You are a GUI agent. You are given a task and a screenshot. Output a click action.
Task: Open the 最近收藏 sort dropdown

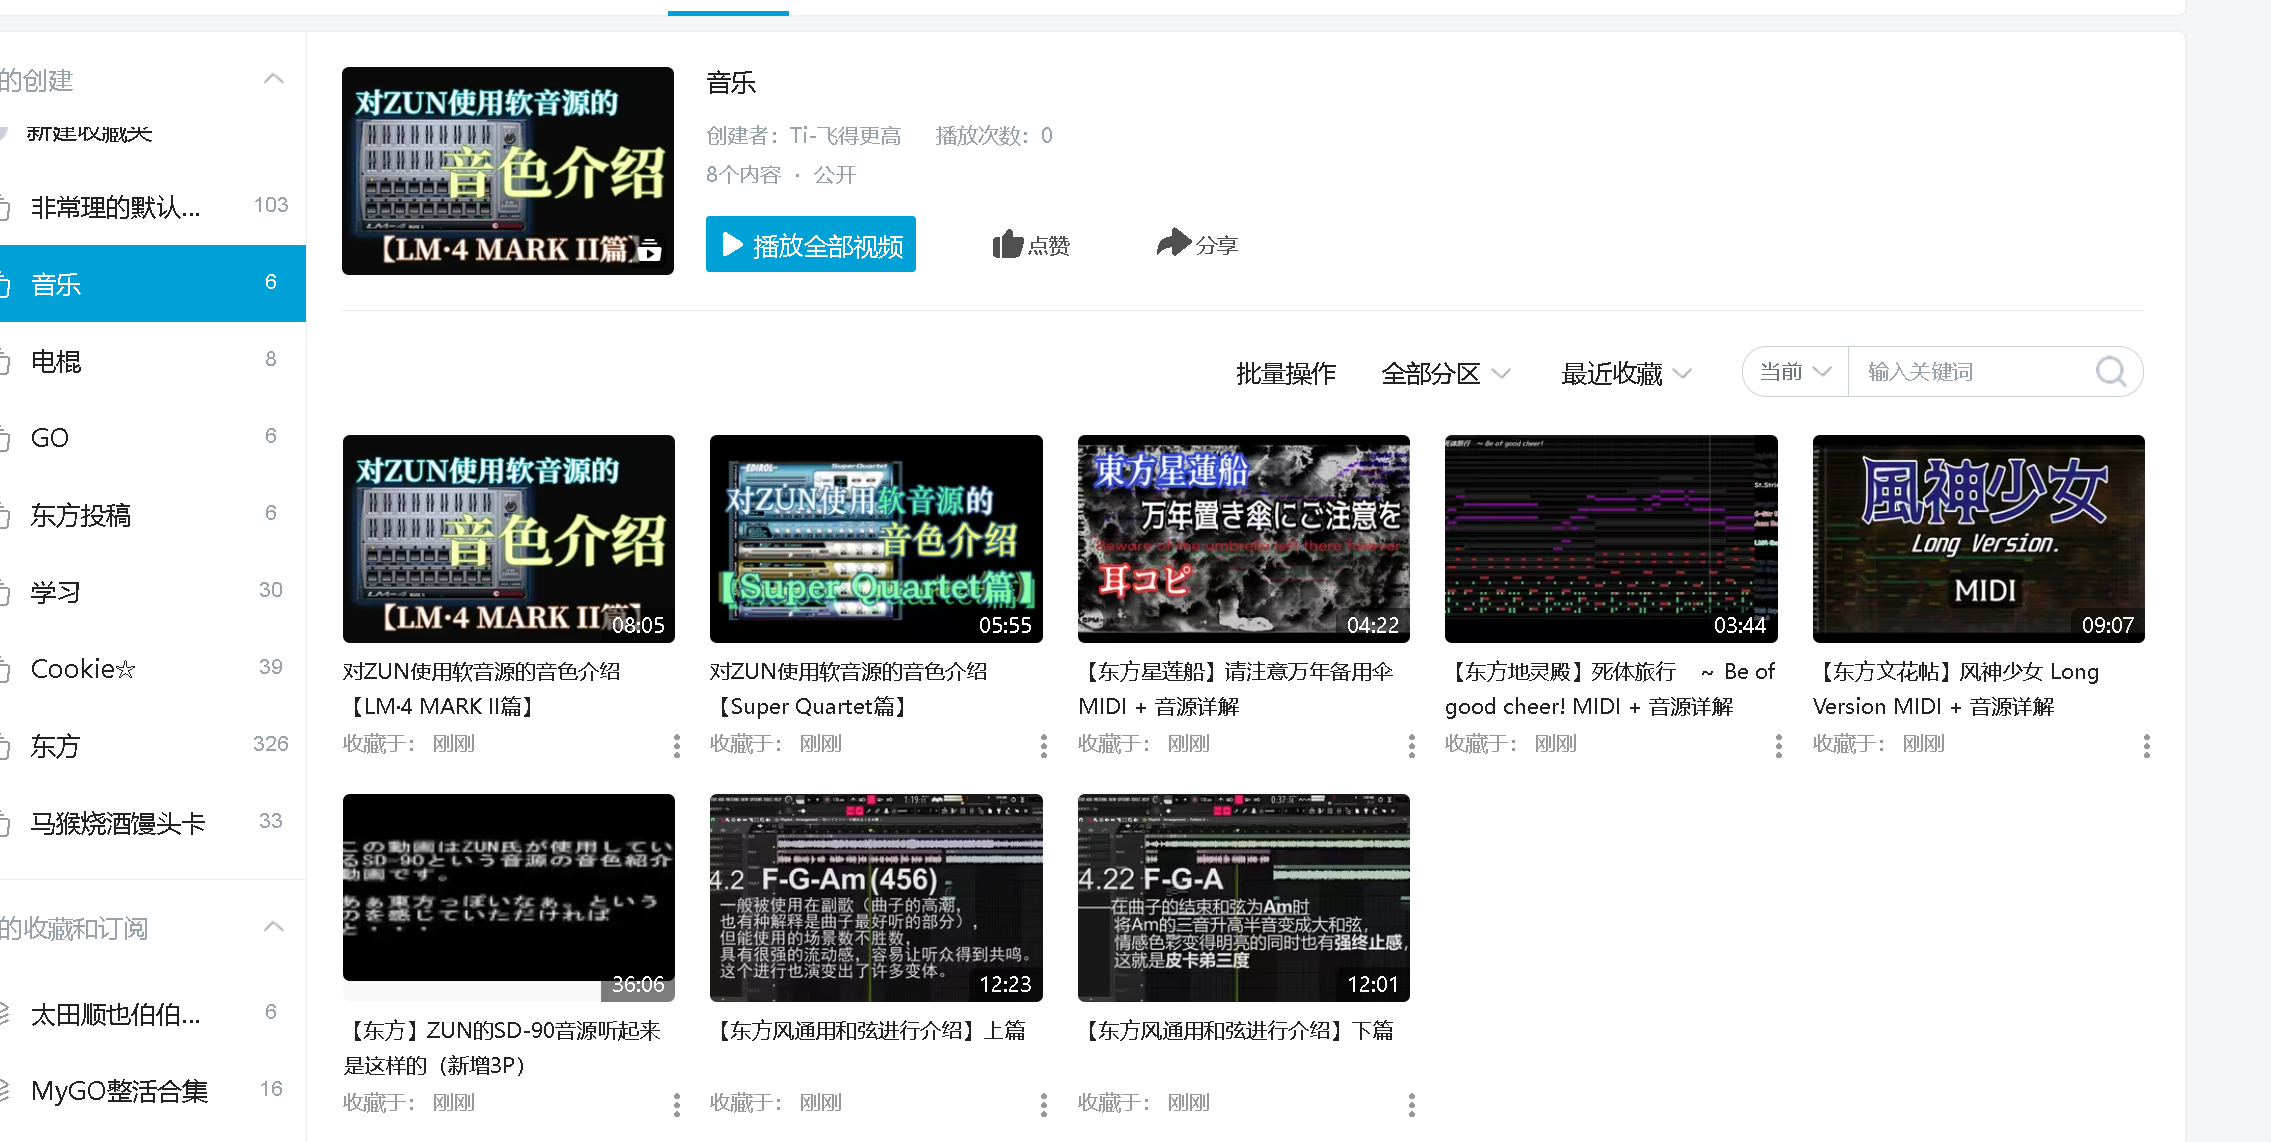tap(1627, 374)
